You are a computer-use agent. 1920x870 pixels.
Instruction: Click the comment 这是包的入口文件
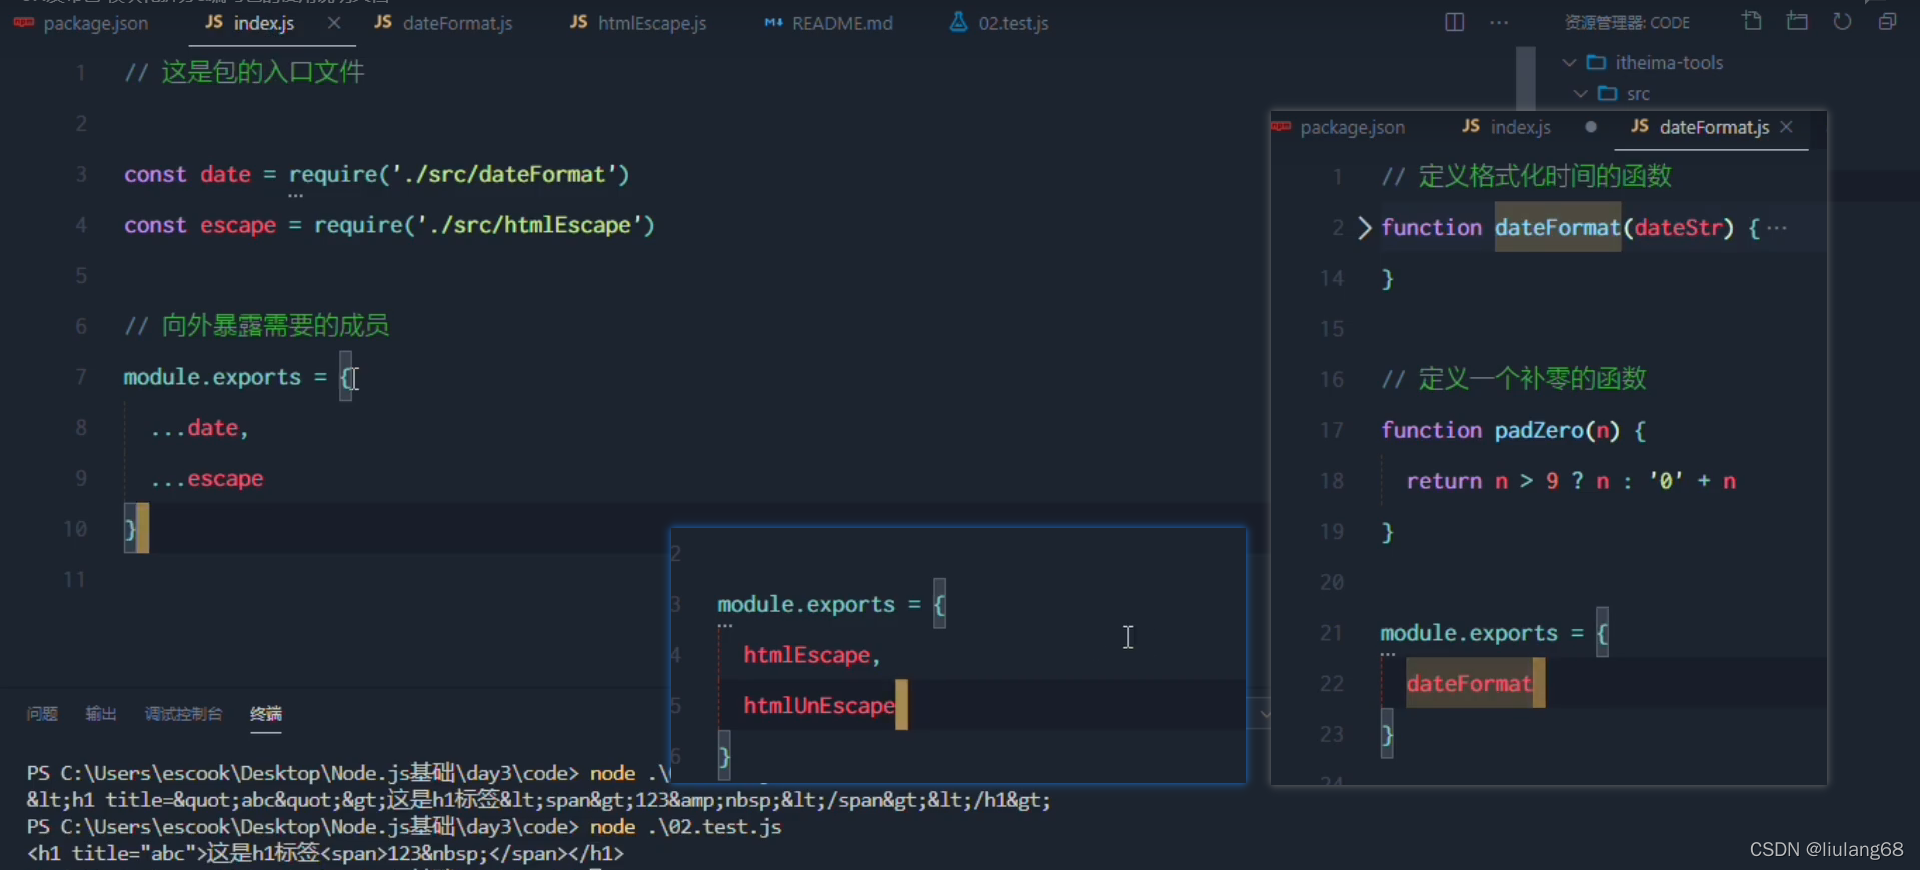[x=245, y=72]
